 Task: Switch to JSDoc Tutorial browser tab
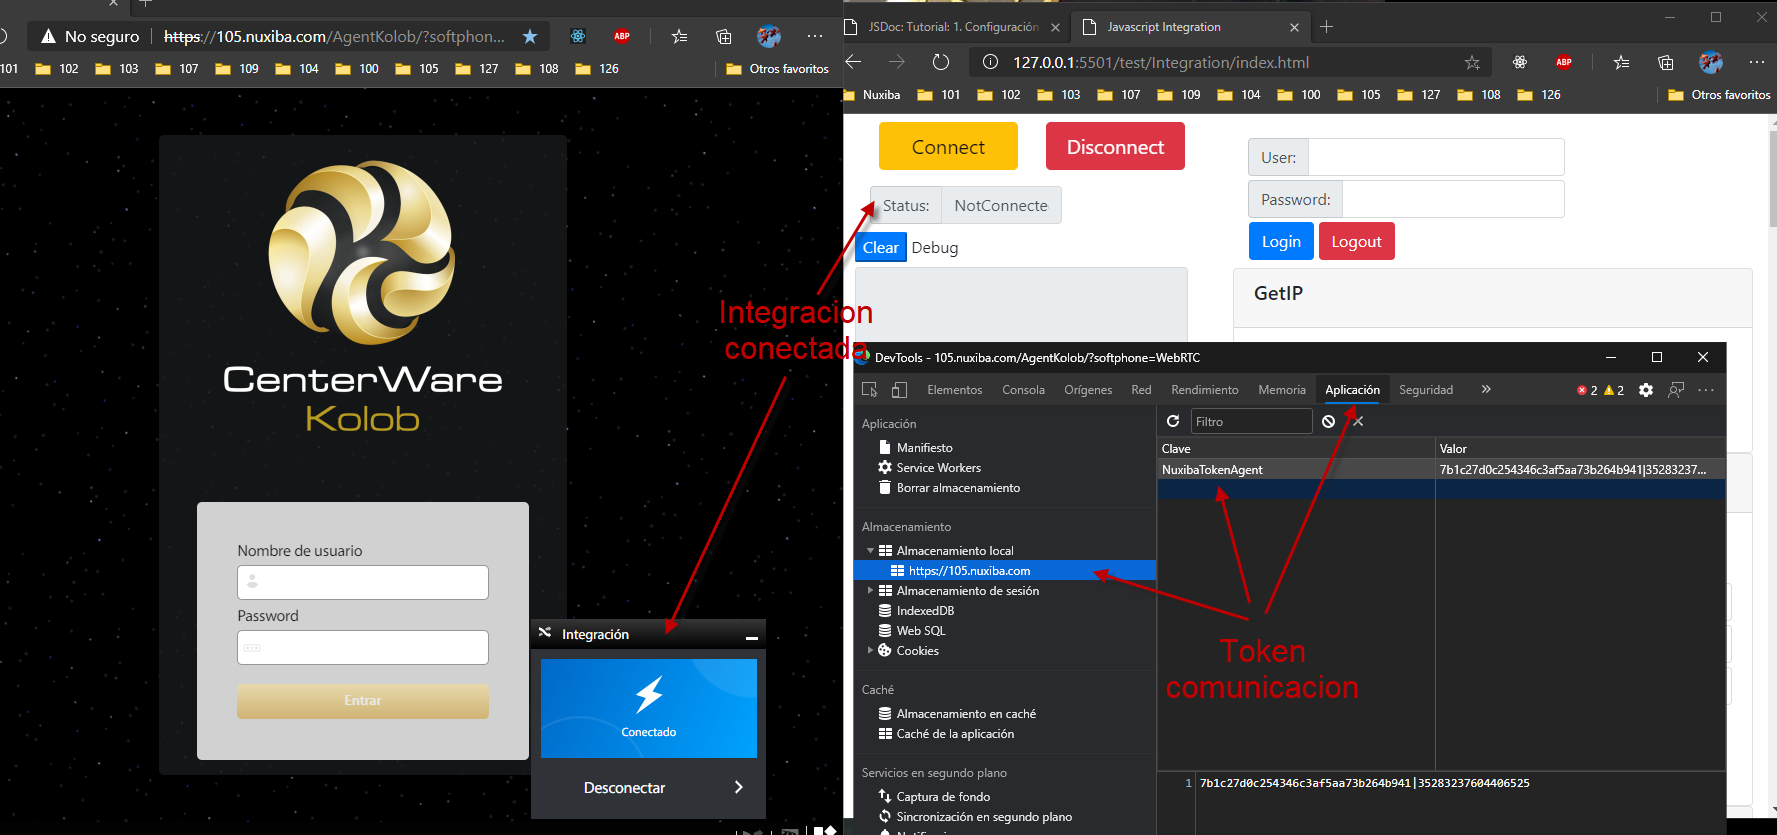coord(955,27)
